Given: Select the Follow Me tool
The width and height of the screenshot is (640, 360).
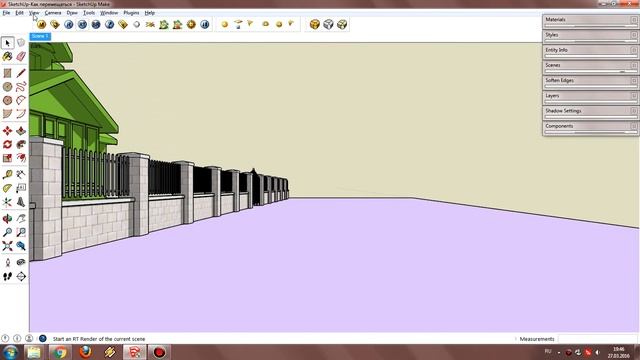Looking at the screenshot, I should click(x=21, y=144).
